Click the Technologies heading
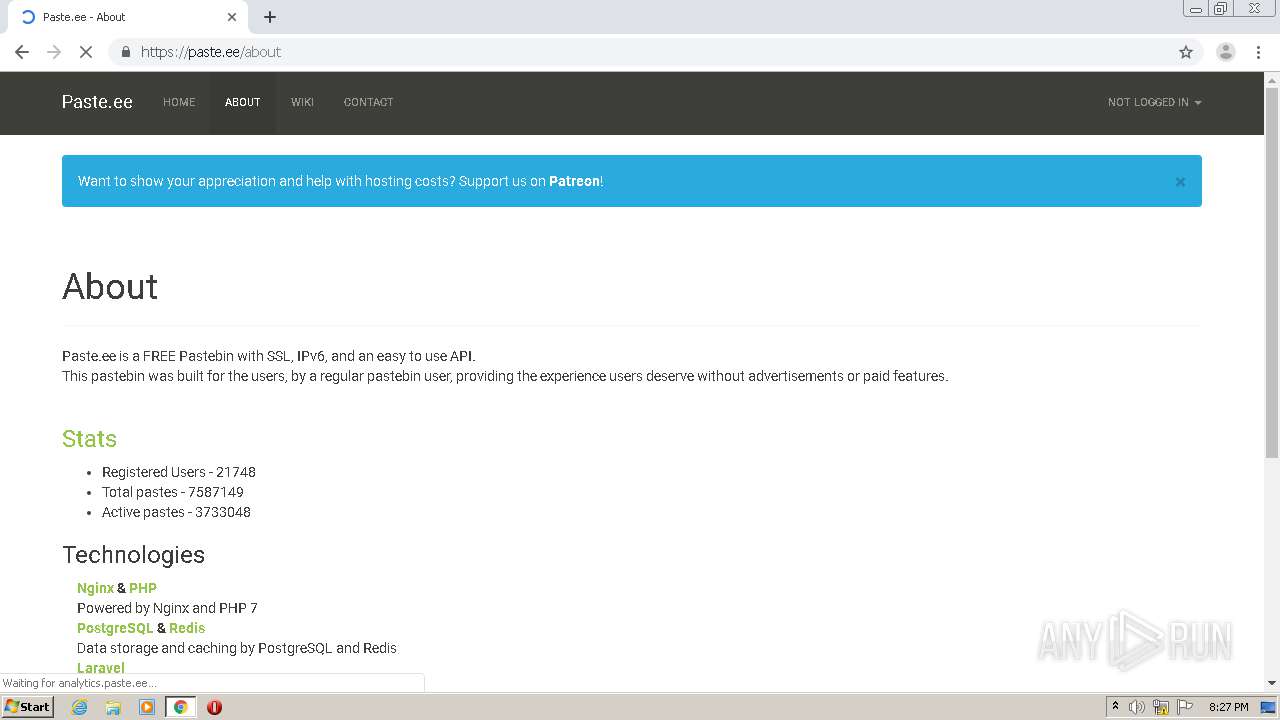1280x720 pixels. click(x=133, y=555)
